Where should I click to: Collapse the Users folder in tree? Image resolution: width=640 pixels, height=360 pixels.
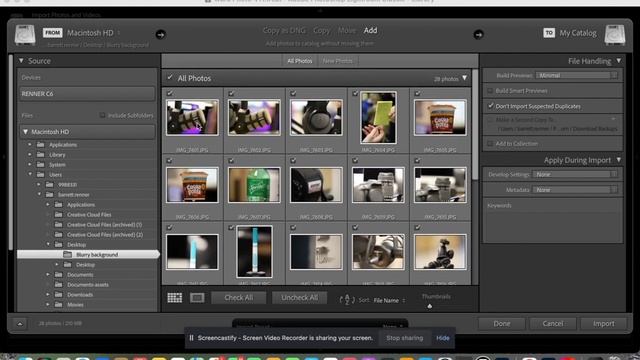point(30,174)
